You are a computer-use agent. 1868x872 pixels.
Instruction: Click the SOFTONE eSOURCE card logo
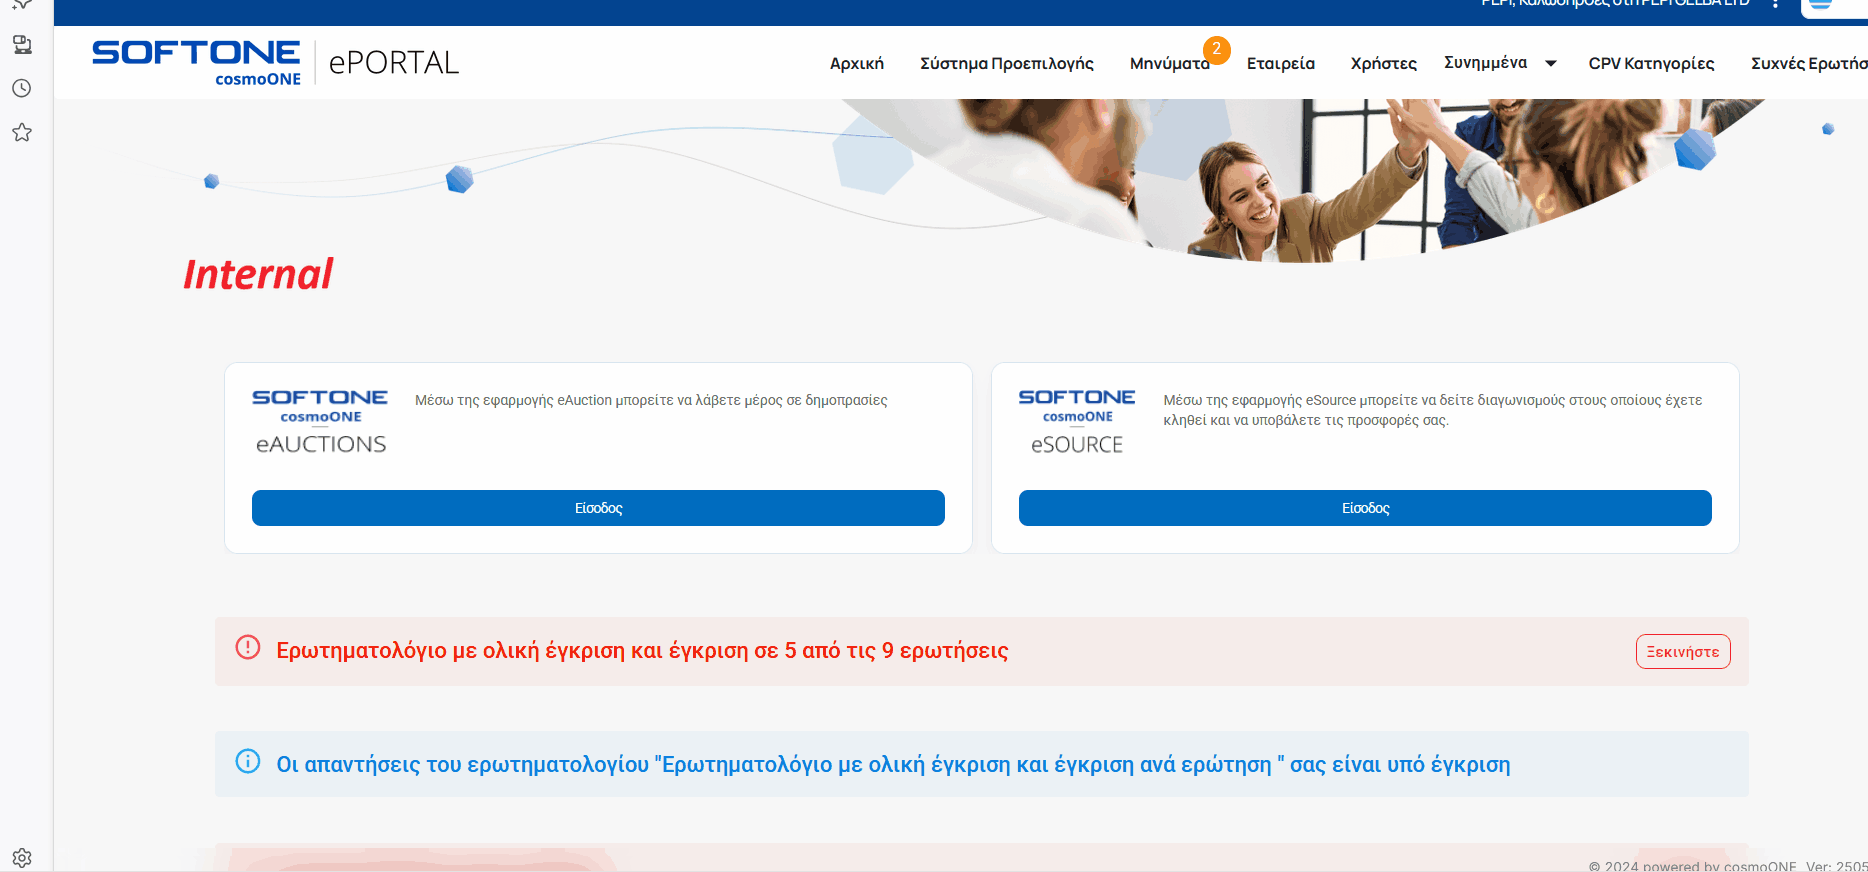pyautogui.click(x=1077, y=422)
